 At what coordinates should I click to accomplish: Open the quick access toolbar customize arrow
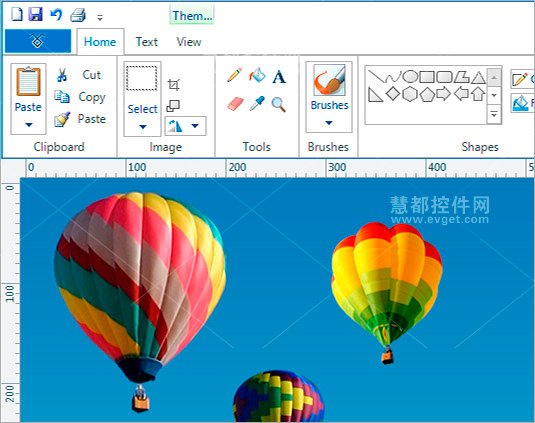pos(100,17)
